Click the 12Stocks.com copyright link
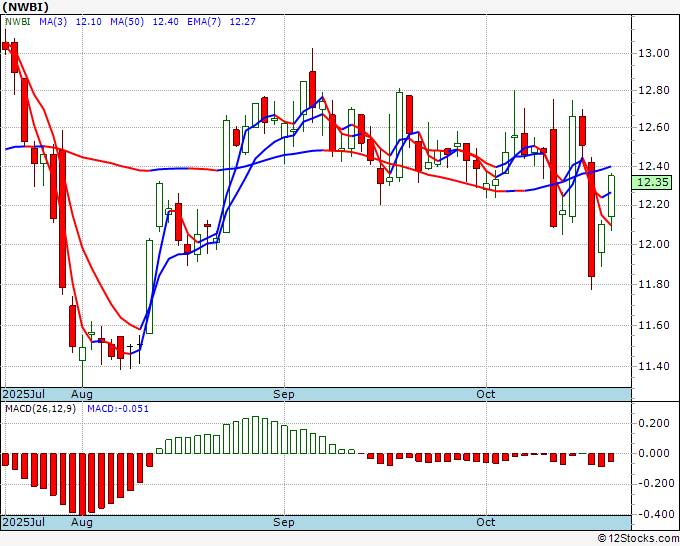The width and height of the screenshot is (680, 546). [x=638, y=538]
